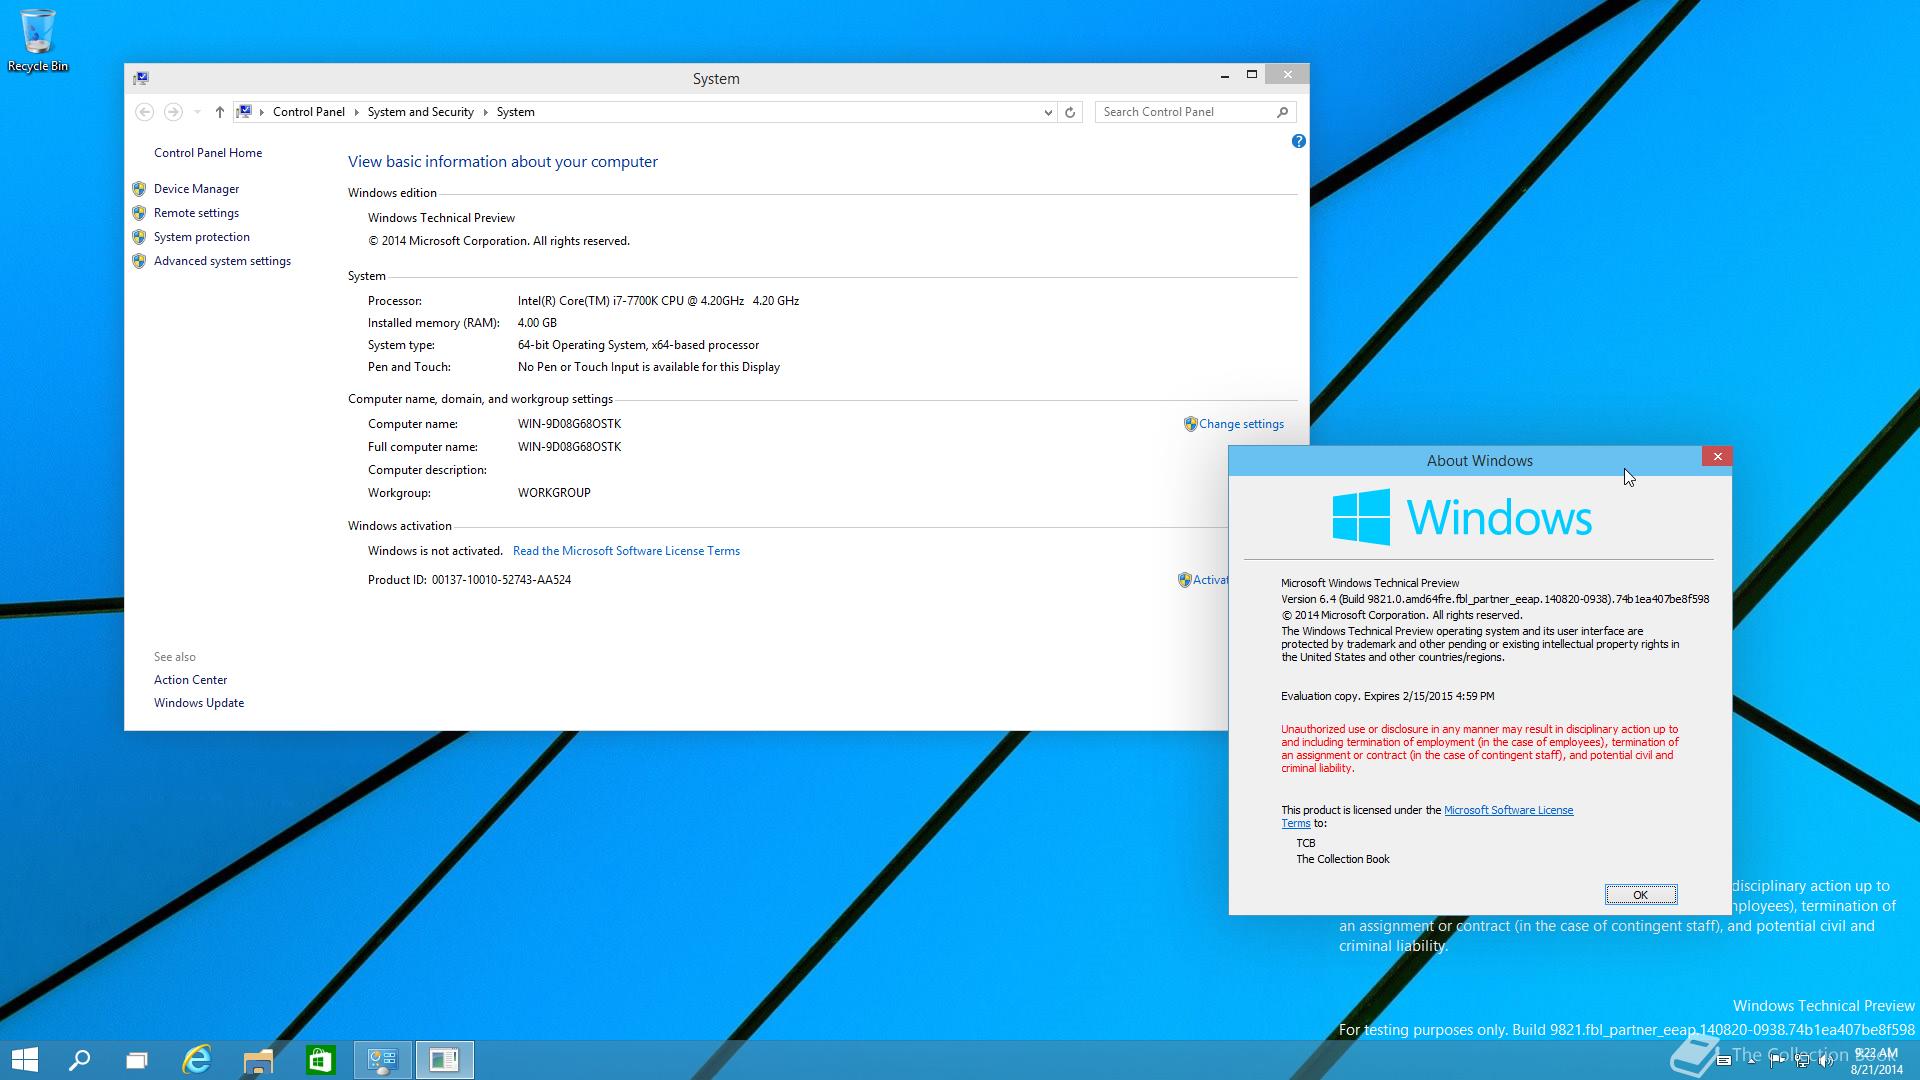Click OK in About Windows dialog

tap(1641, 895)
